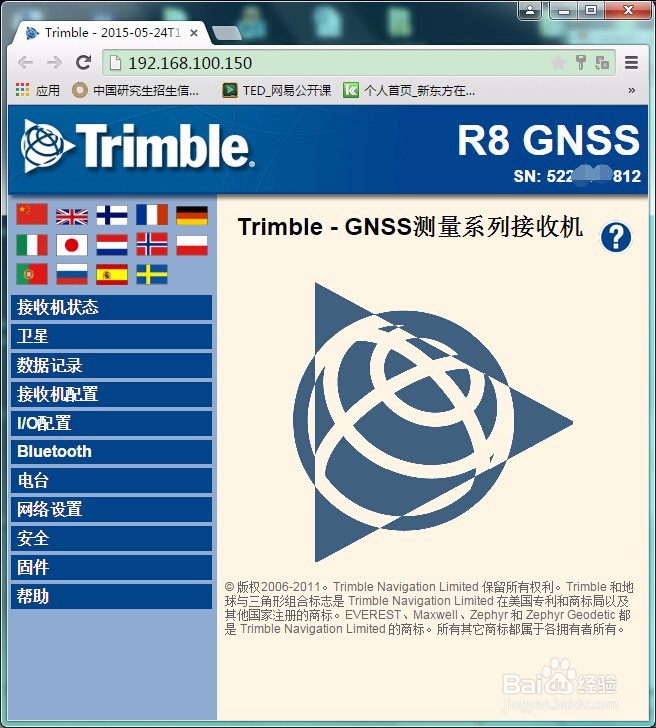
Task: Open a new tab button
Action: point(227,33)
